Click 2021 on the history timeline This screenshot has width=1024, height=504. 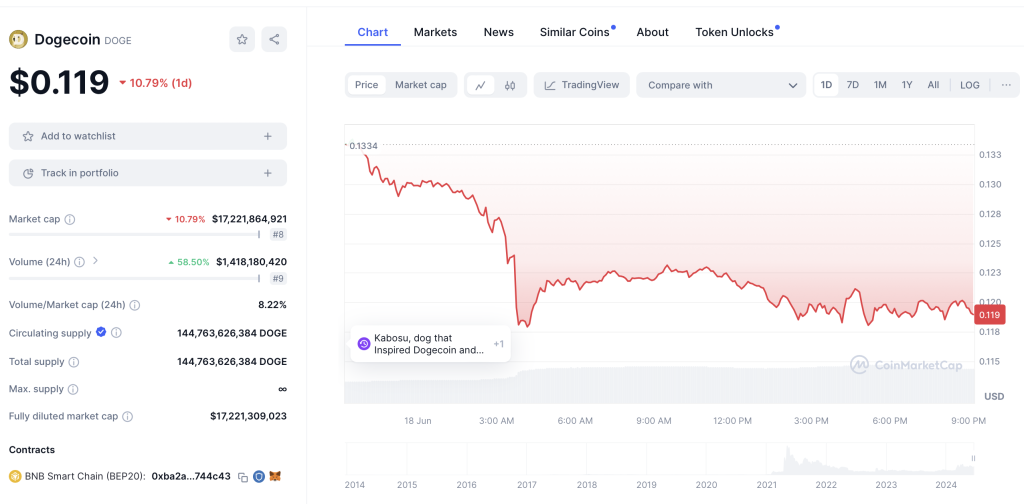[766, 485]
